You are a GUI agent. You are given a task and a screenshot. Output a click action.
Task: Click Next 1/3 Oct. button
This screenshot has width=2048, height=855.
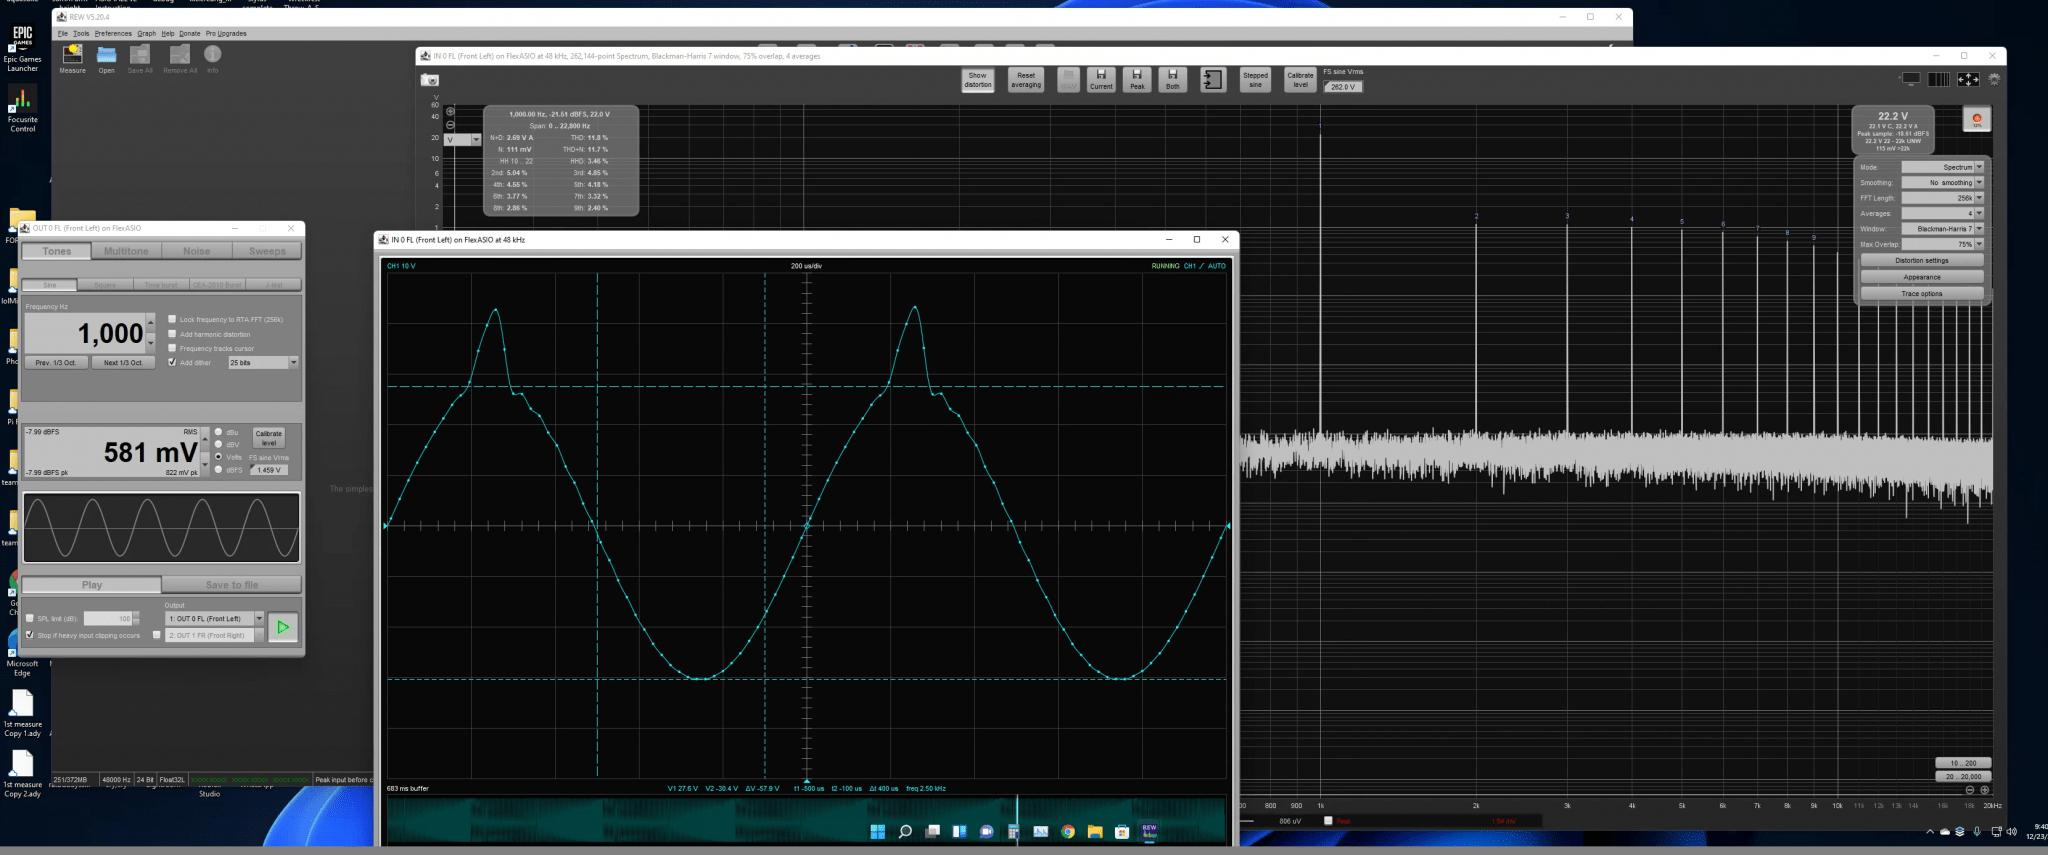click(123, 362)
